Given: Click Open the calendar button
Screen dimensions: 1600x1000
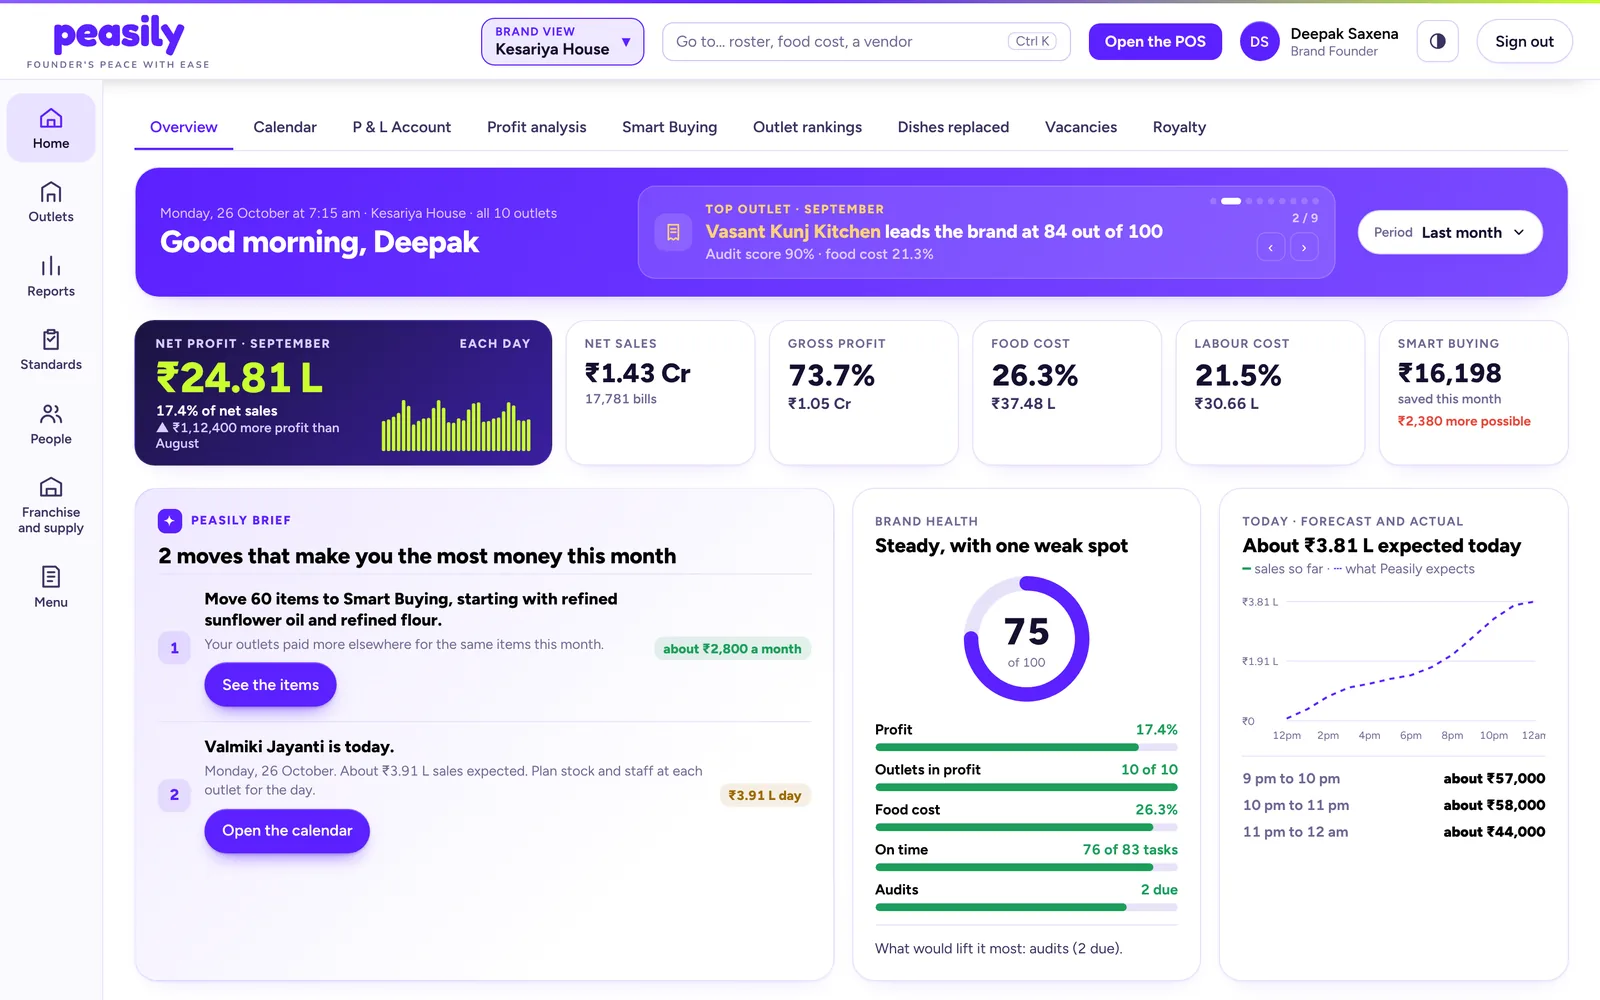Looking at the screenshot, I should 287,831.
